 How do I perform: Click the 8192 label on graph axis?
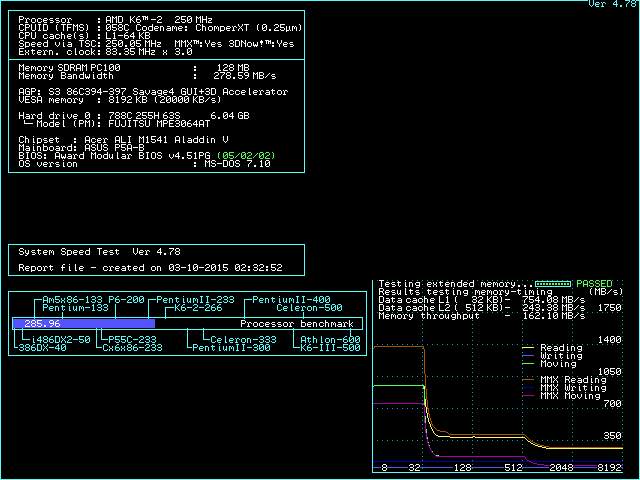click(609, 468)
